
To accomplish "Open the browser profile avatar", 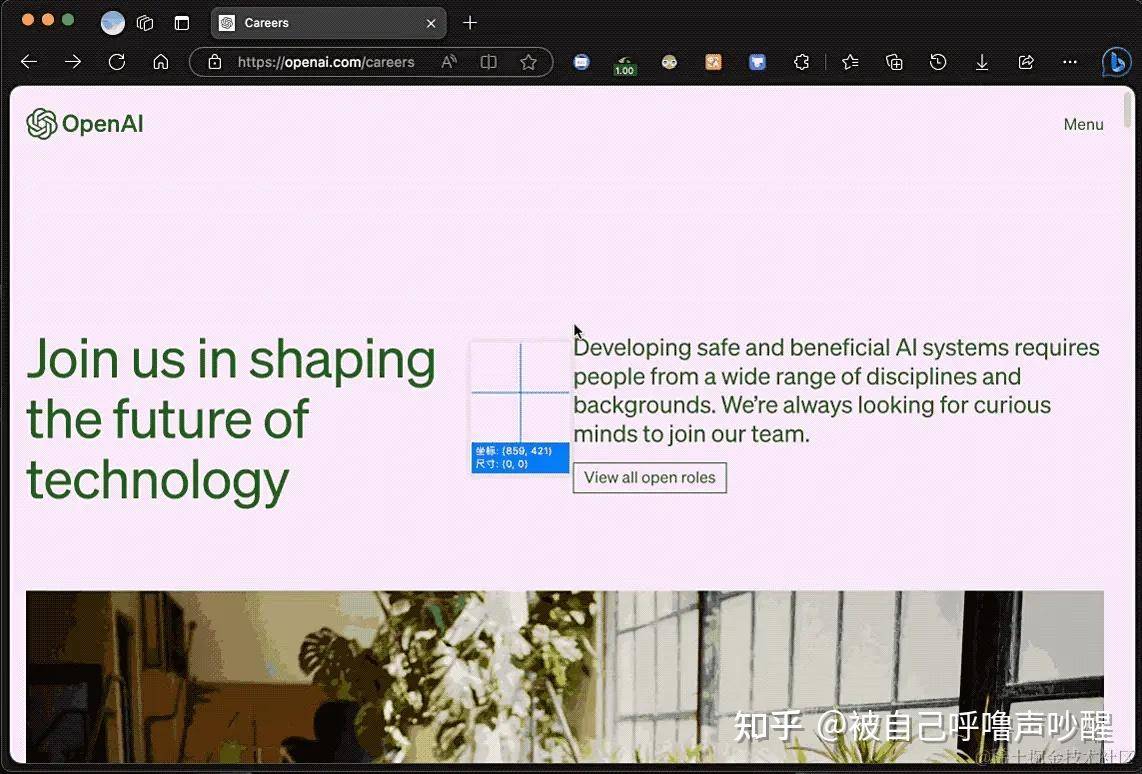I will (x=112, y=23).
